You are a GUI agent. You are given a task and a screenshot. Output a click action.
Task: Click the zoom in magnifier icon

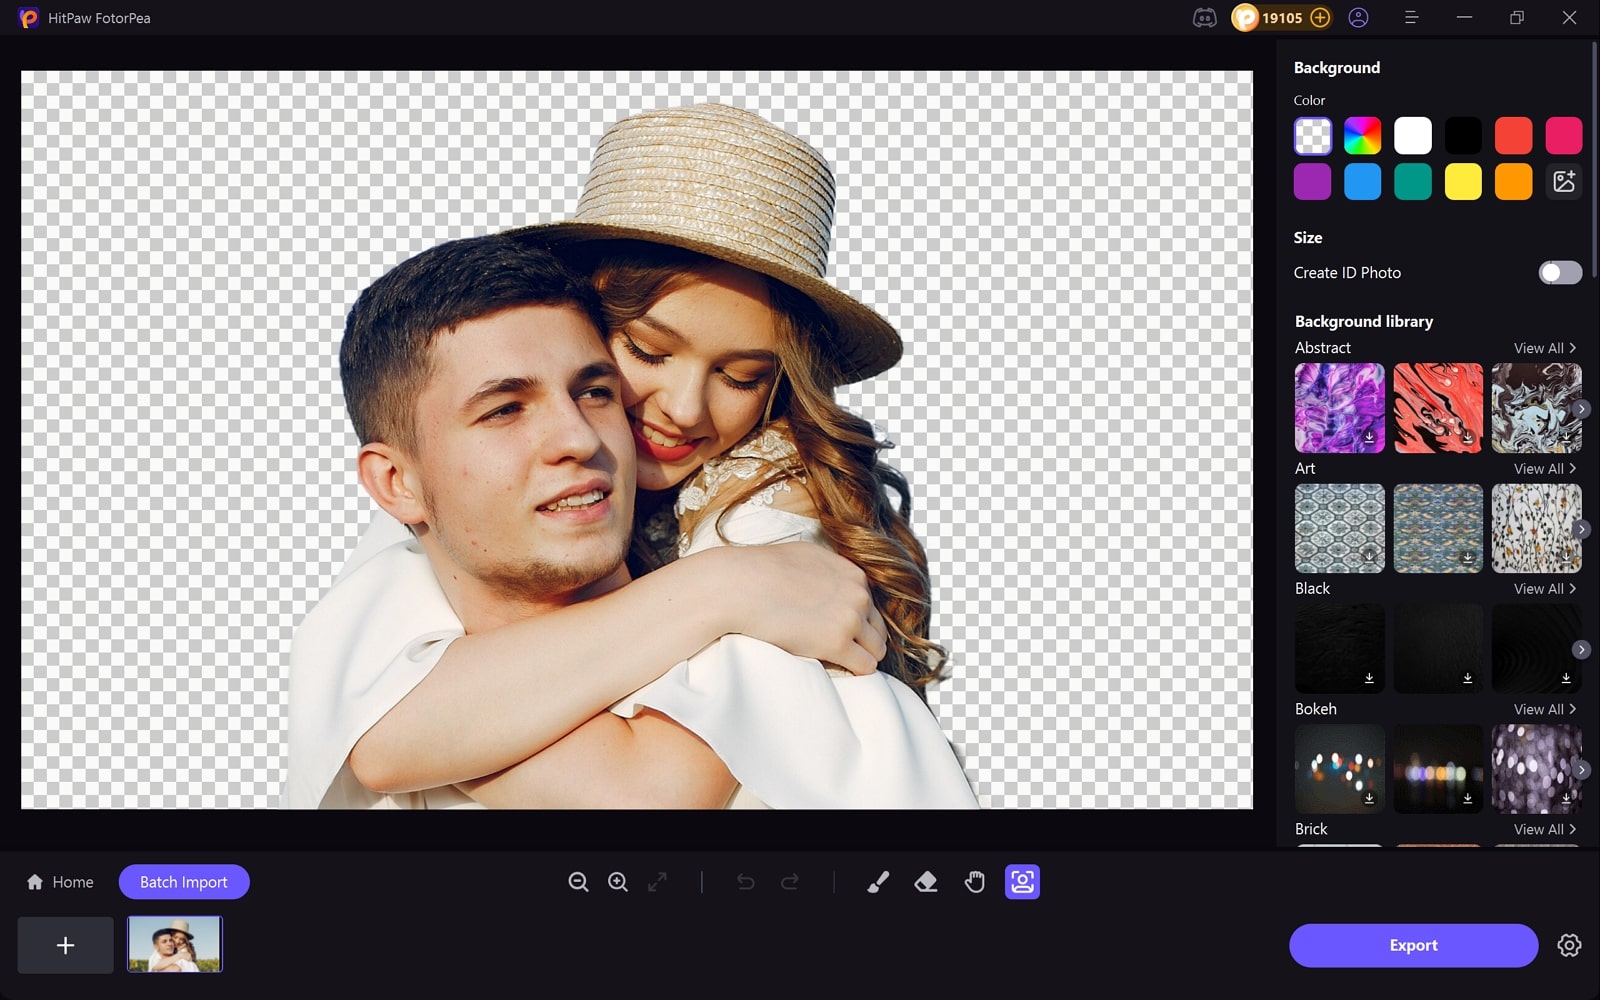[x=618, y=882]
